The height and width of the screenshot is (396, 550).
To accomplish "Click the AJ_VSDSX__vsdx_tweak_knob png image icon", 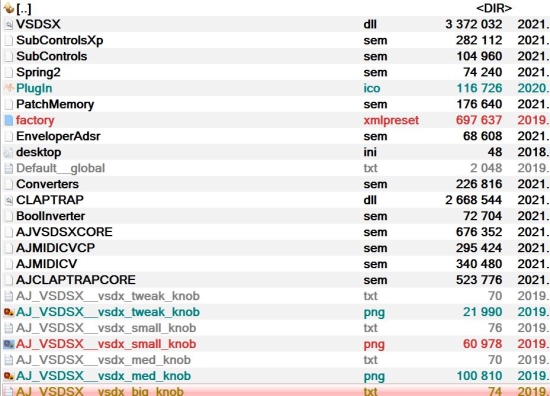I will [9, 312].
